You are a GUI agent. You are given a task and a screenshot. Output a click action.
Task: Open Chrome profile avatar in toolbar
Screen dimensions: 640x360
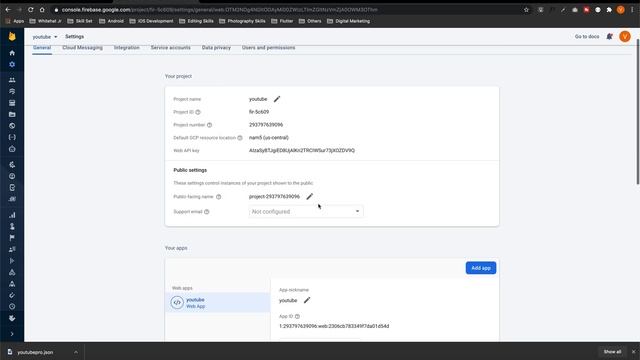620,10
